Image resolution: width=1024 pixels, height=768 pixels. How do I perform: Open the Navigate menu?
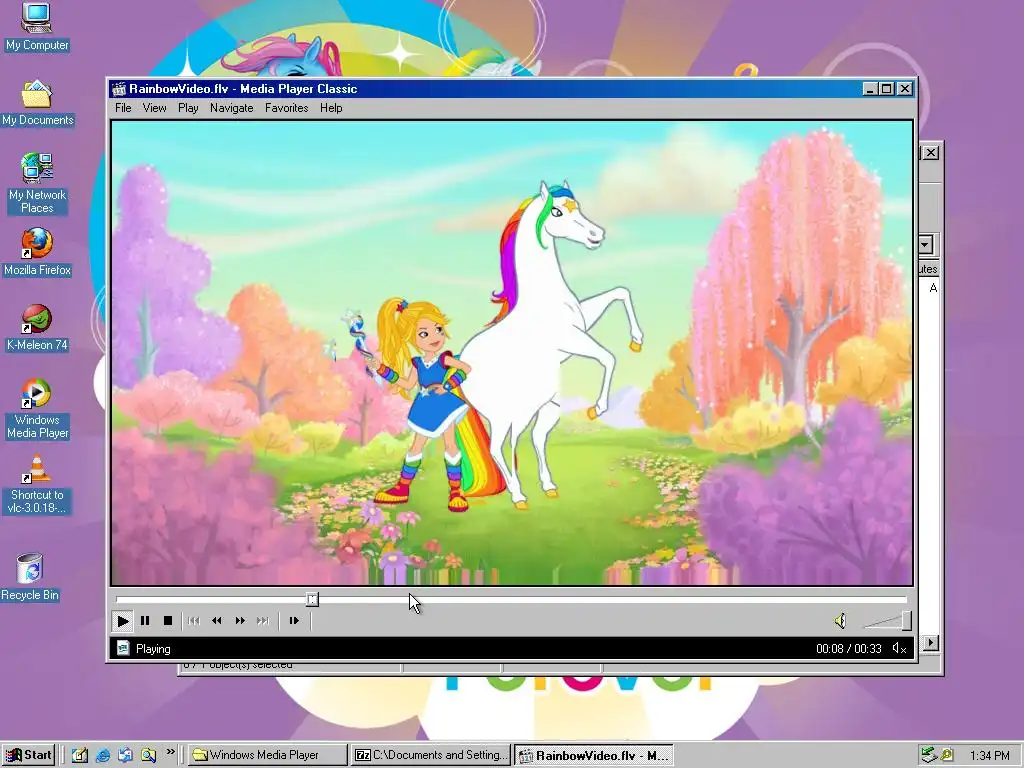(231, 108)
